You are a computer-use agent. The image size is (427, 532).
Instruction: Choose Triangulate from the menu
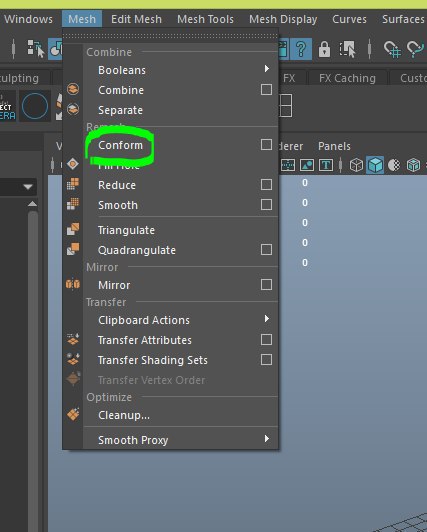[x=126, y=230]
